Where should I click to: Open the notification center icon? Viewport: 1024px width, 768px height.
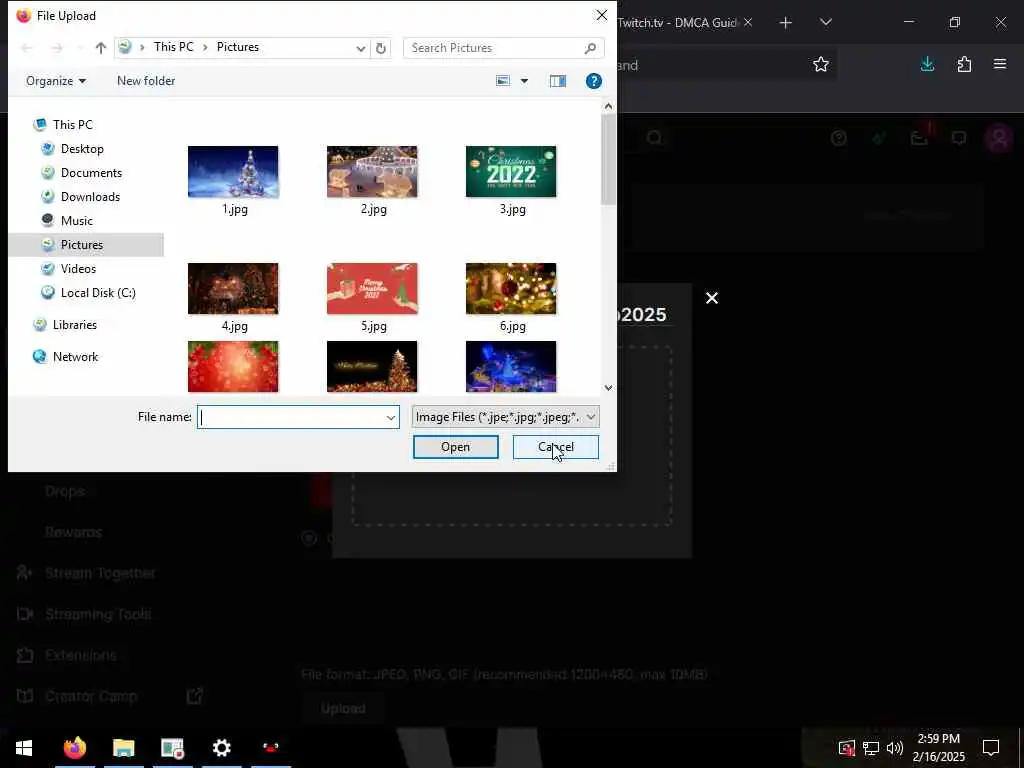click(x=991, y=748)
